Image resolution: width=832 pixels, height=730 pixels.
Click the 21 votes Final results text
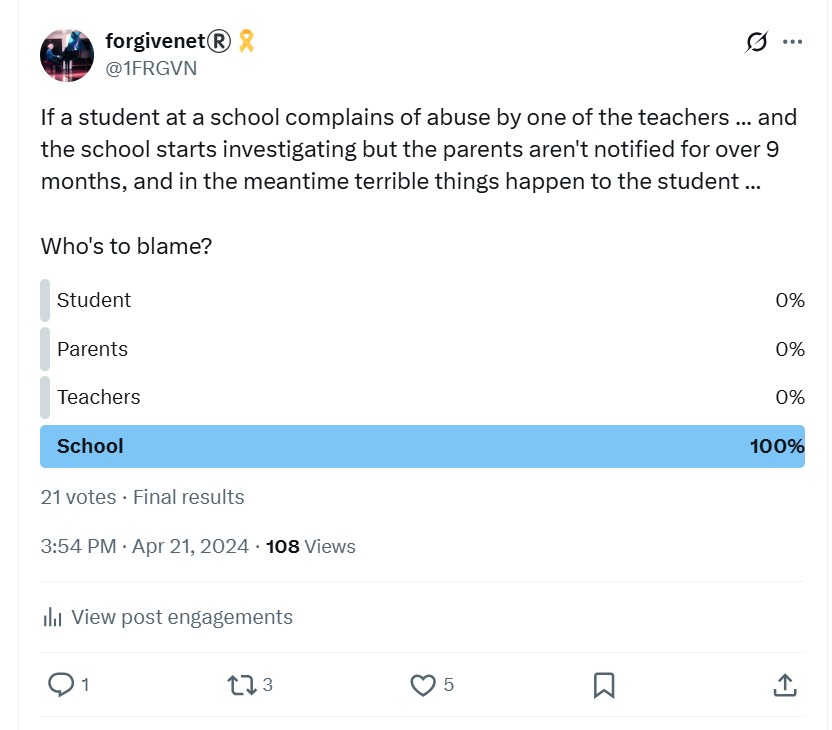pos(142,497)
